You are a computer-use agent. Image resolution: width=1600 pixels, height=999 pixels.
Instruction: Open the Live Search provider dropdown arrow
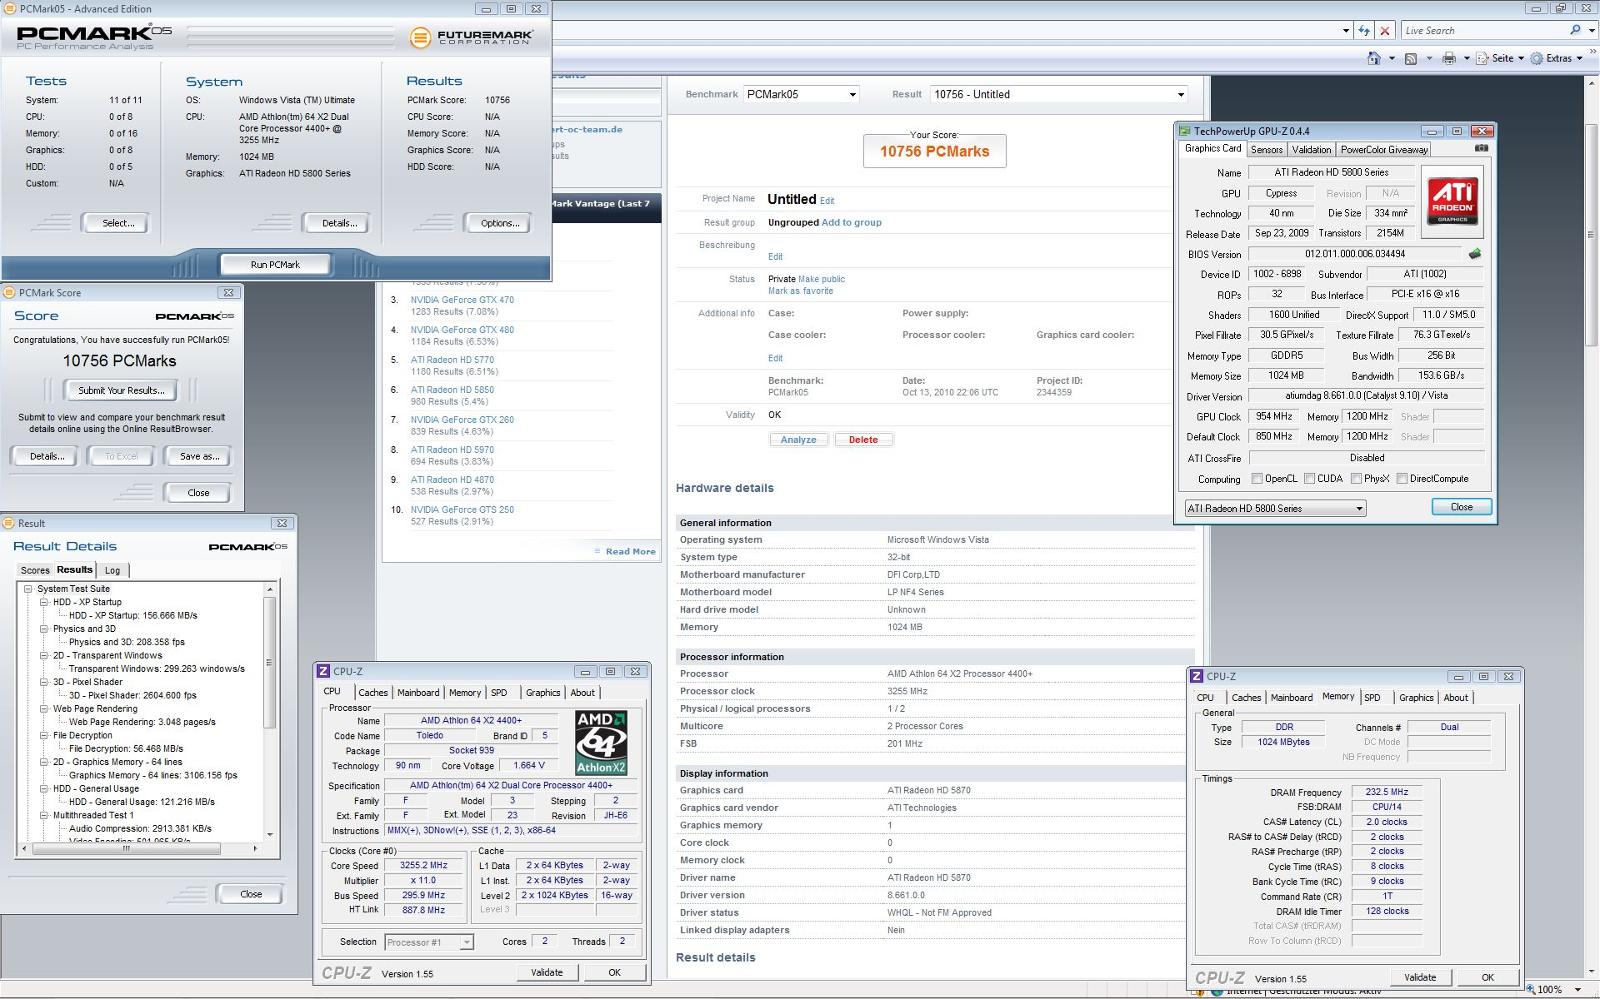pos(1591,31)
